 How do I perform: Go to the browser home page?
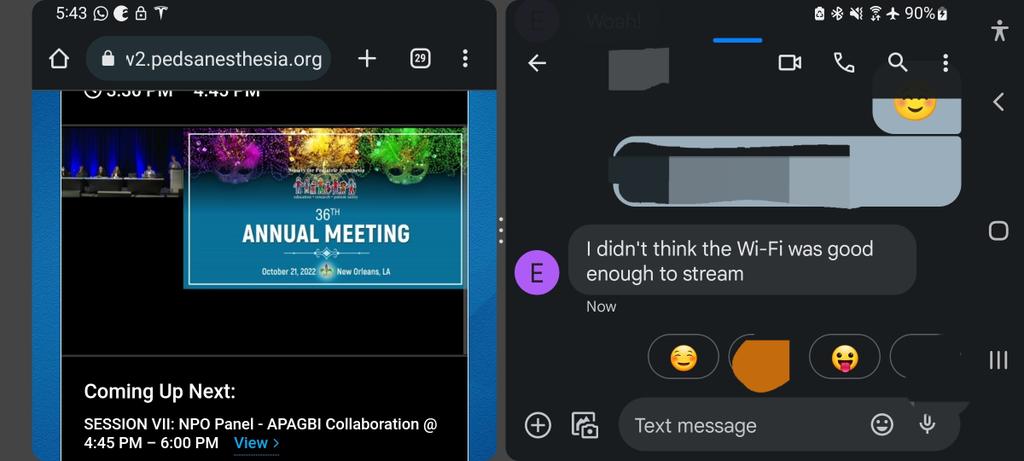tap(59, 59)
